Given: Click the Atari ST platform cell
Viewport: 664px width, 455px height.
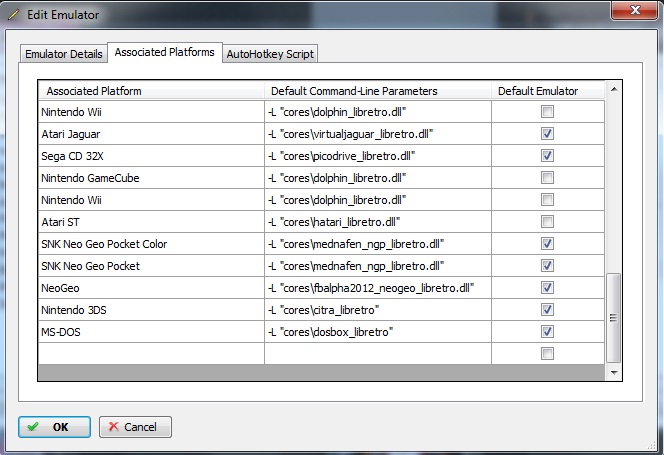Looking at the screenshot, I should 151,222.
